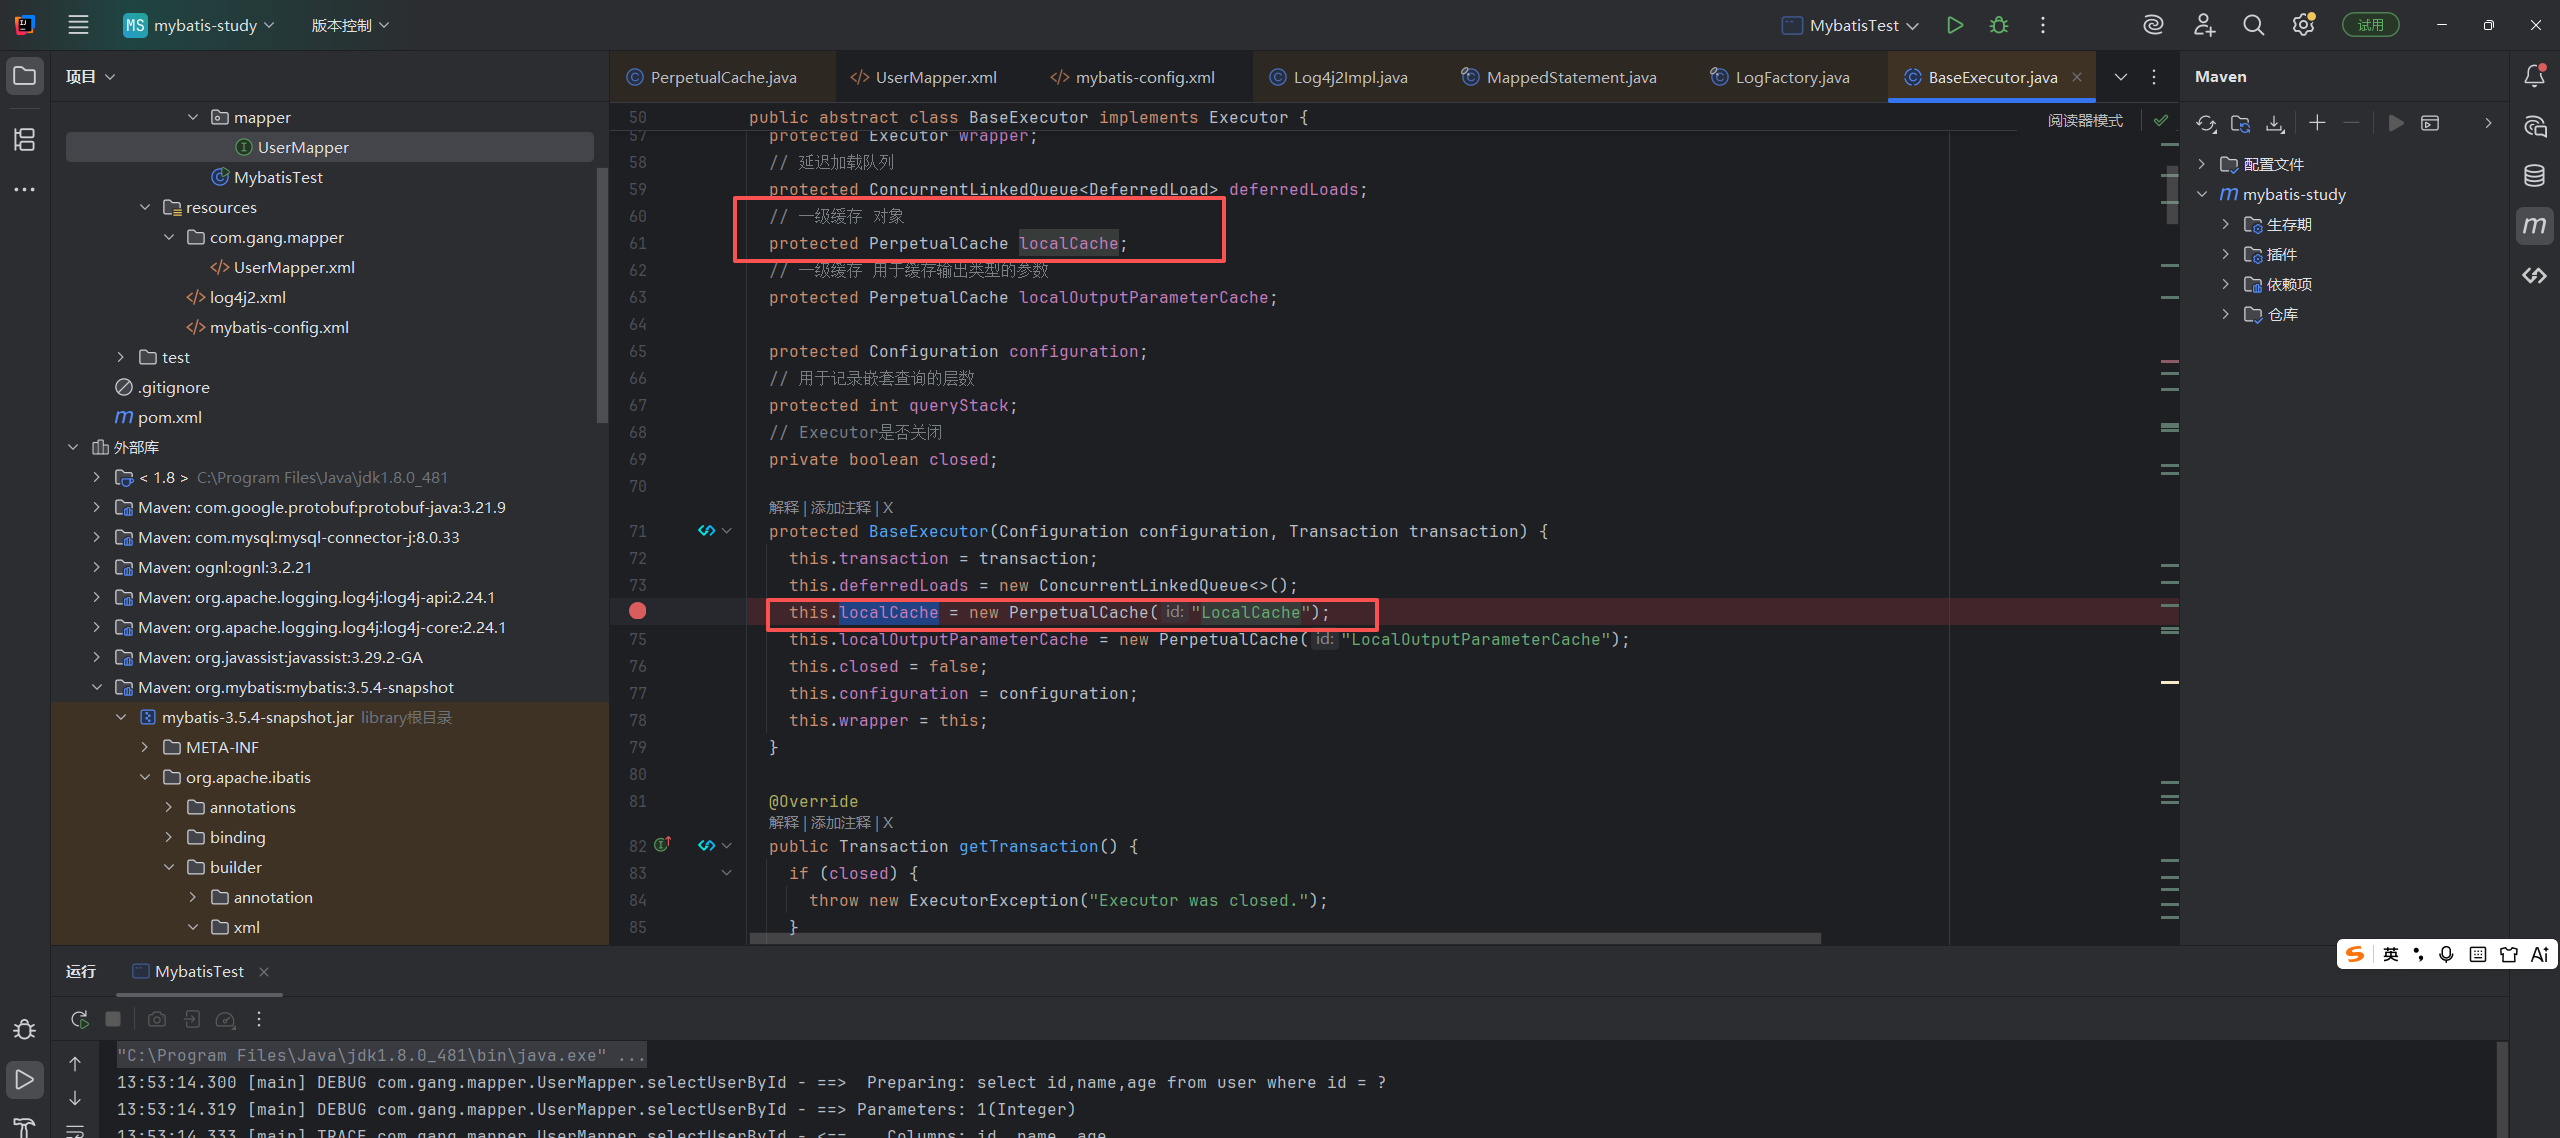Expand the test folder

[121, 357]
